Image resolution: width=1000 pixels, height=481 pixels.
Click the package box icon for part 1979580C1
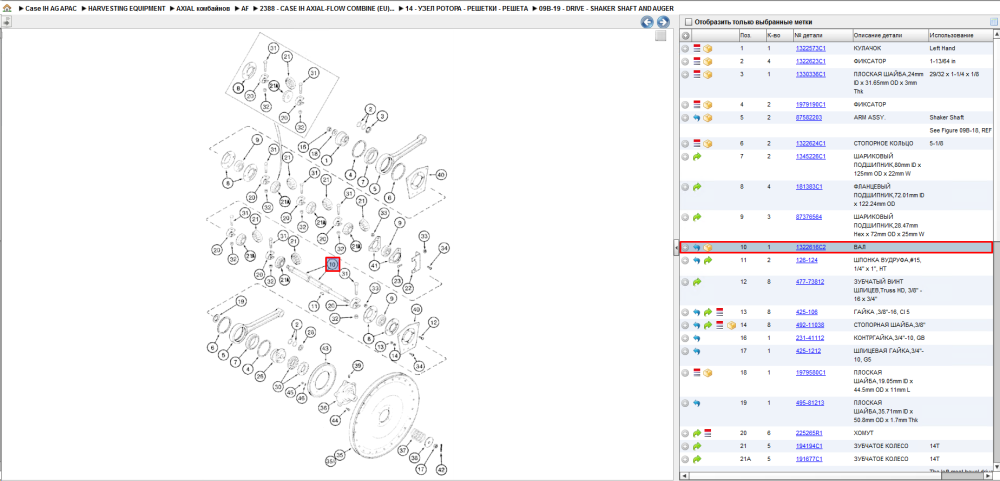(x=708, y=373)
